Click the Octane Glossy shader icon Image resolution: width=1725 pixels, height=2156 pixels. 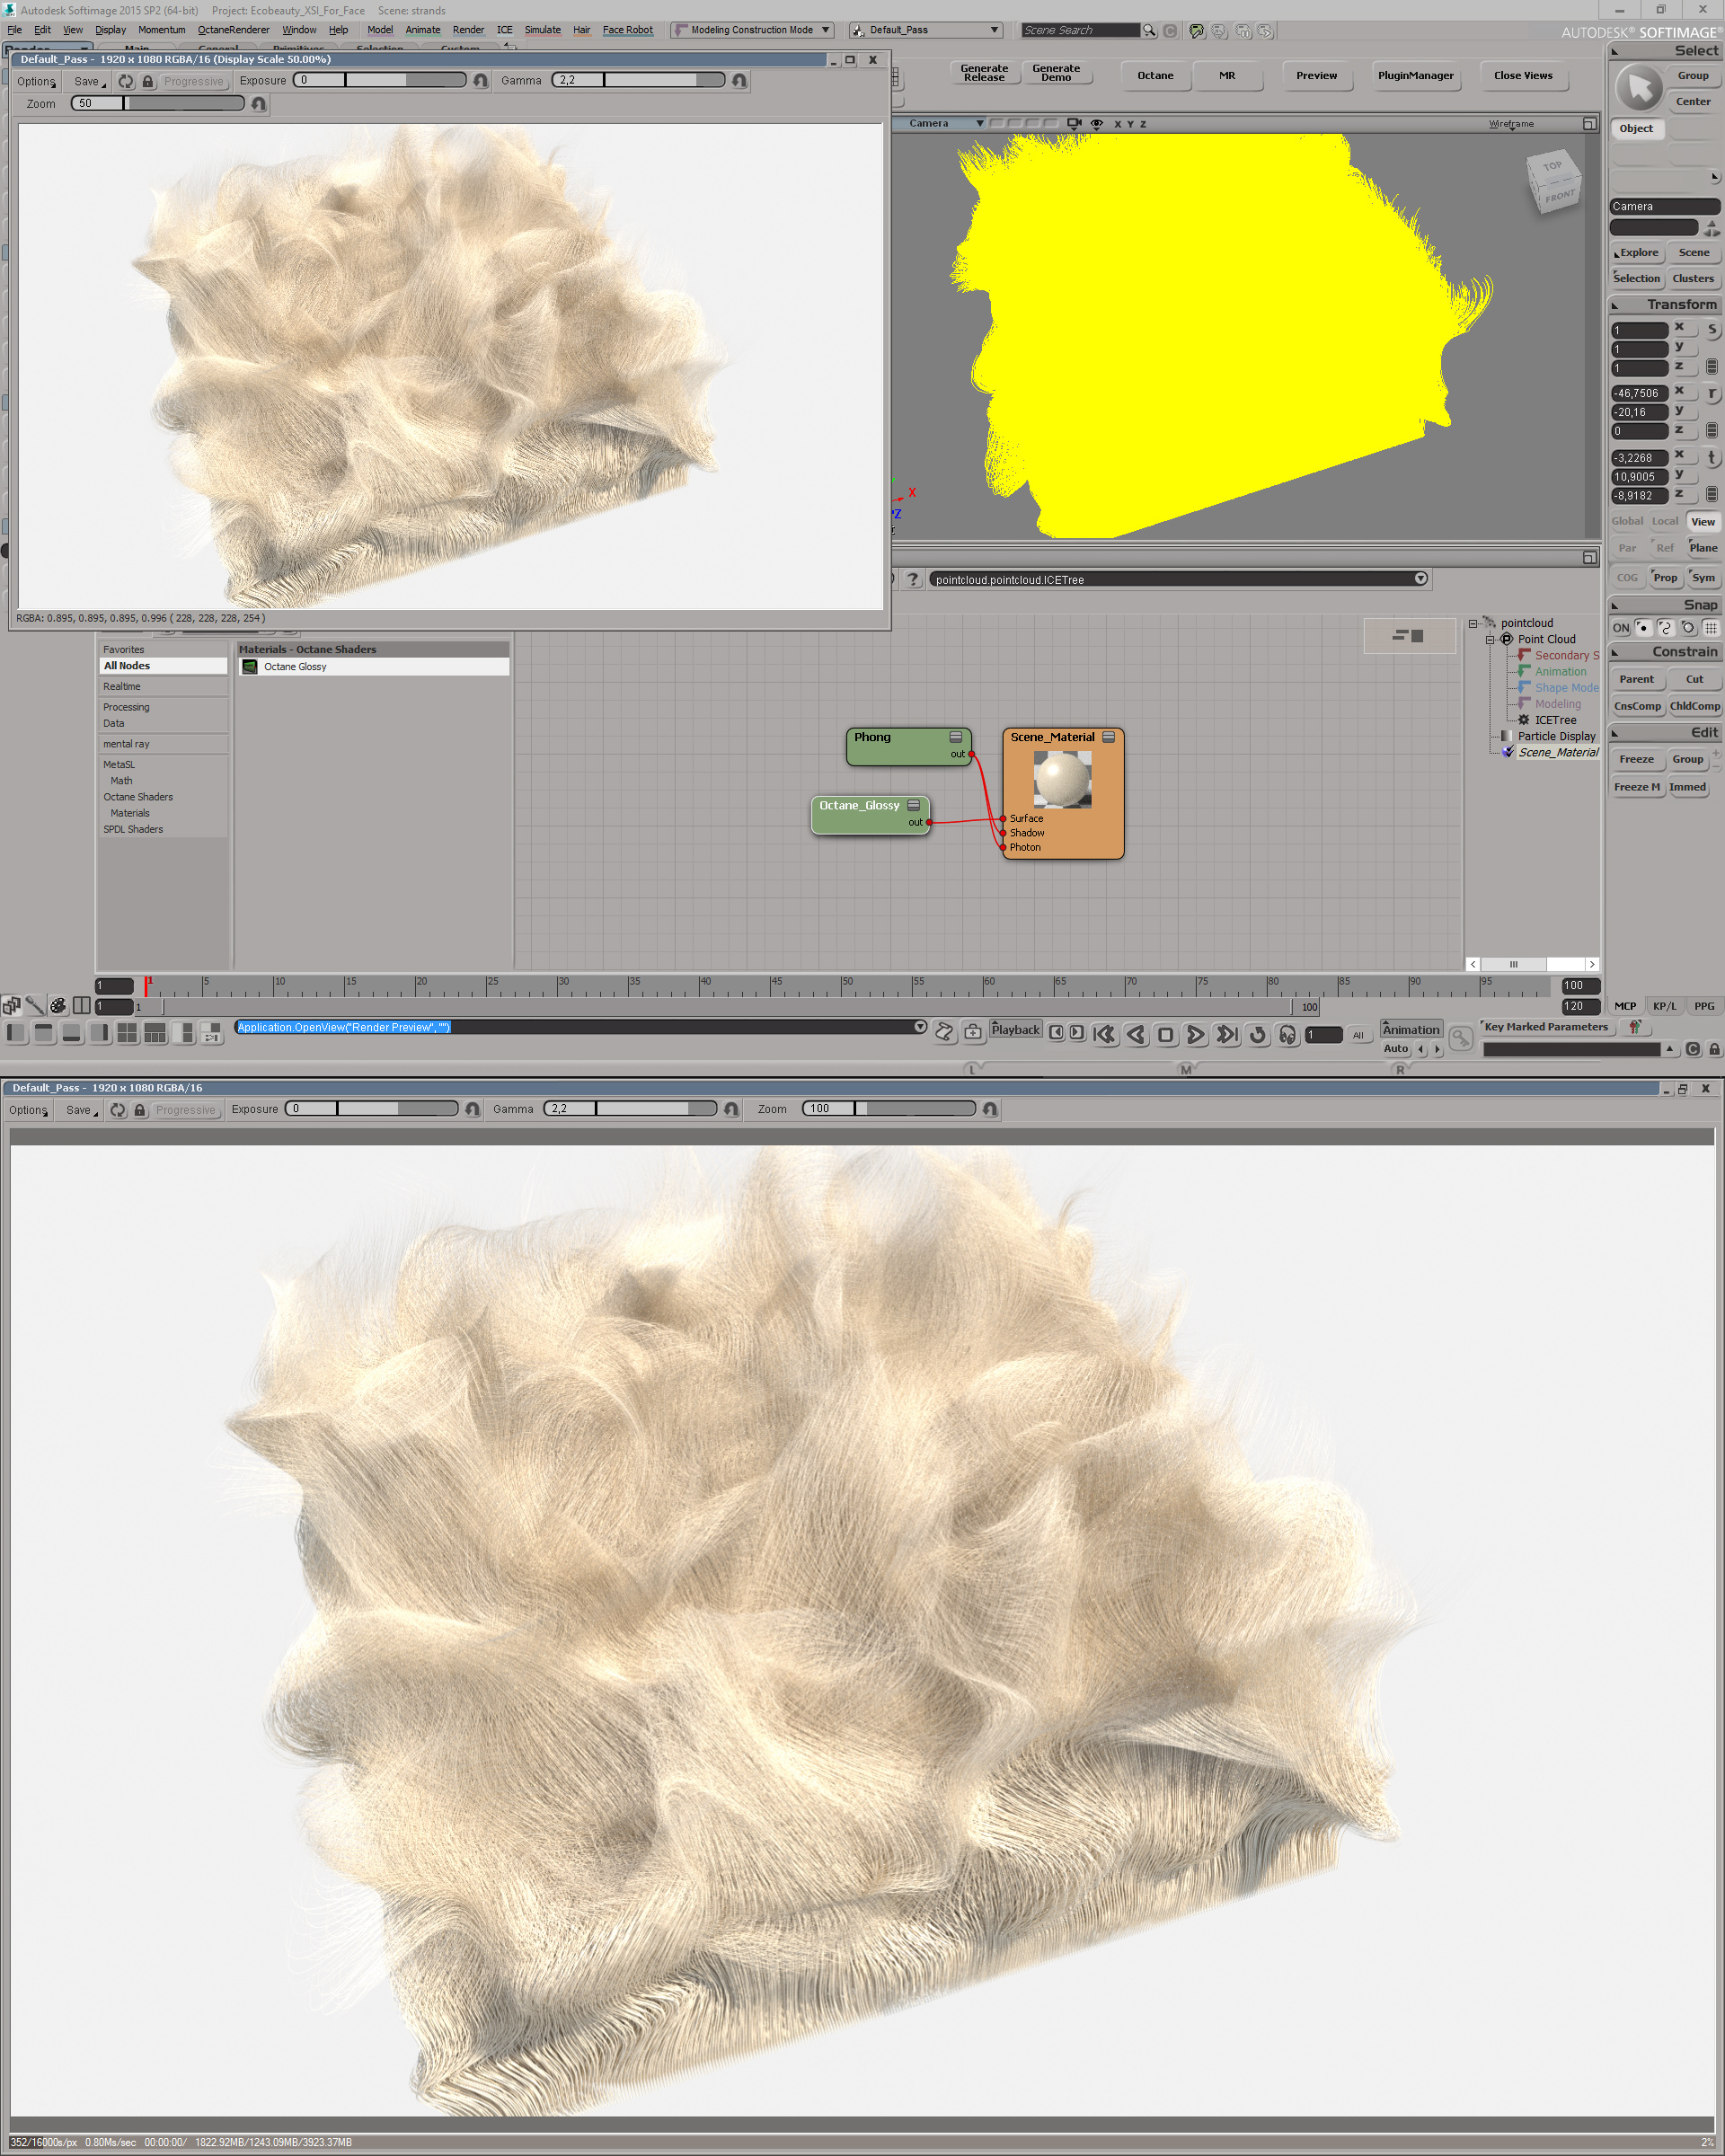pyautogui.click(x=250, y=667)
